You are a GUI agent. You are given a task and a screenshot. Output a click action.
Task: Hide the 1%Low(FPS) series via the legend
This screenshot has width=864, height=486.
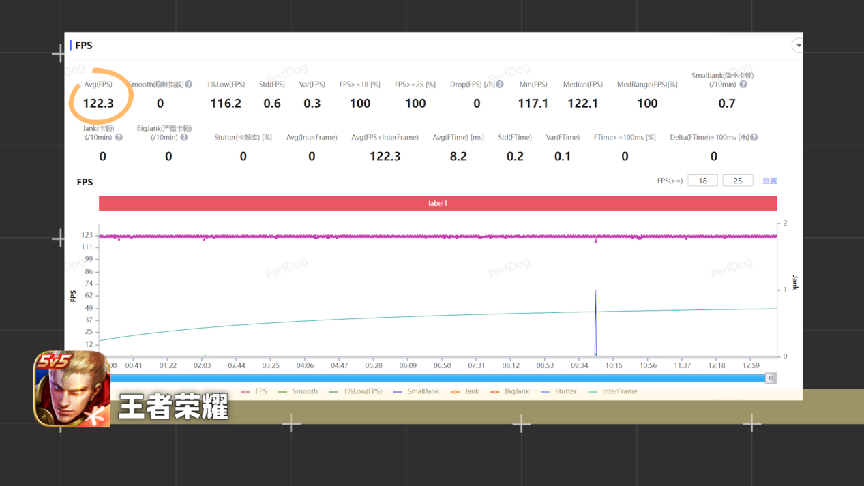(358, 392)
